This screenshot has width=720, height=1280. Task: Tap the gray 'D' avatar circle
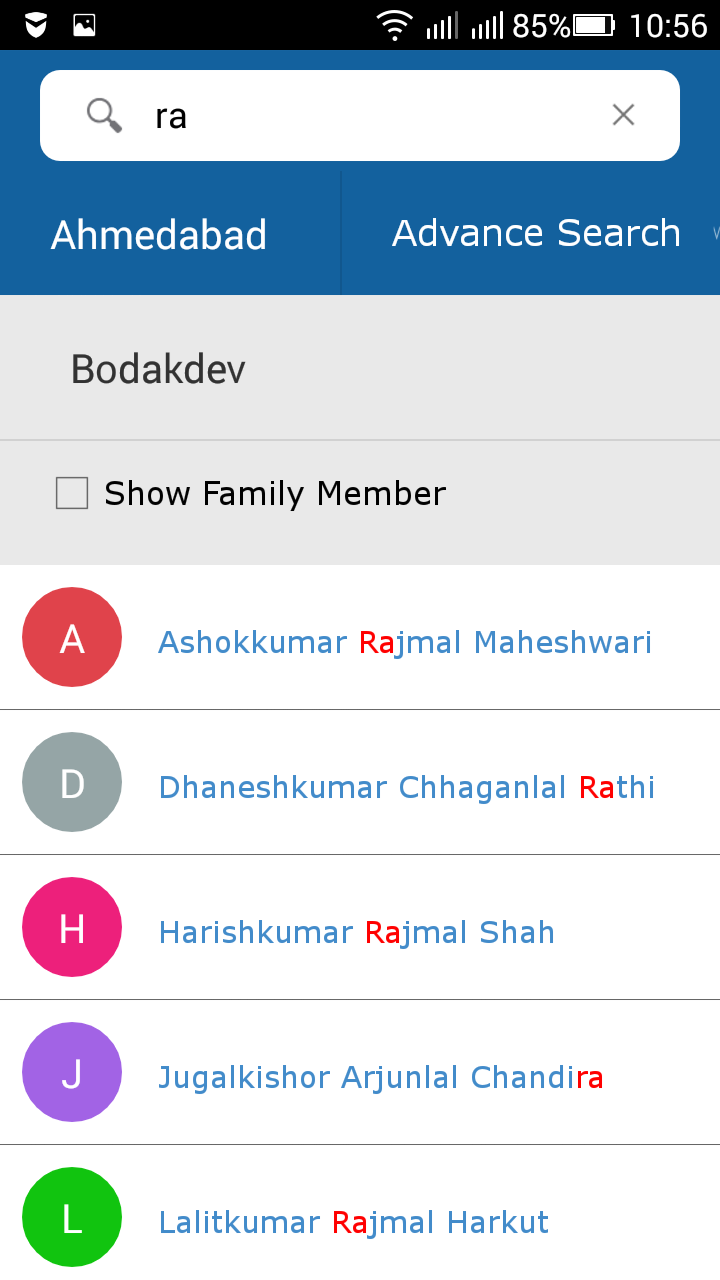tap(72, 783)
